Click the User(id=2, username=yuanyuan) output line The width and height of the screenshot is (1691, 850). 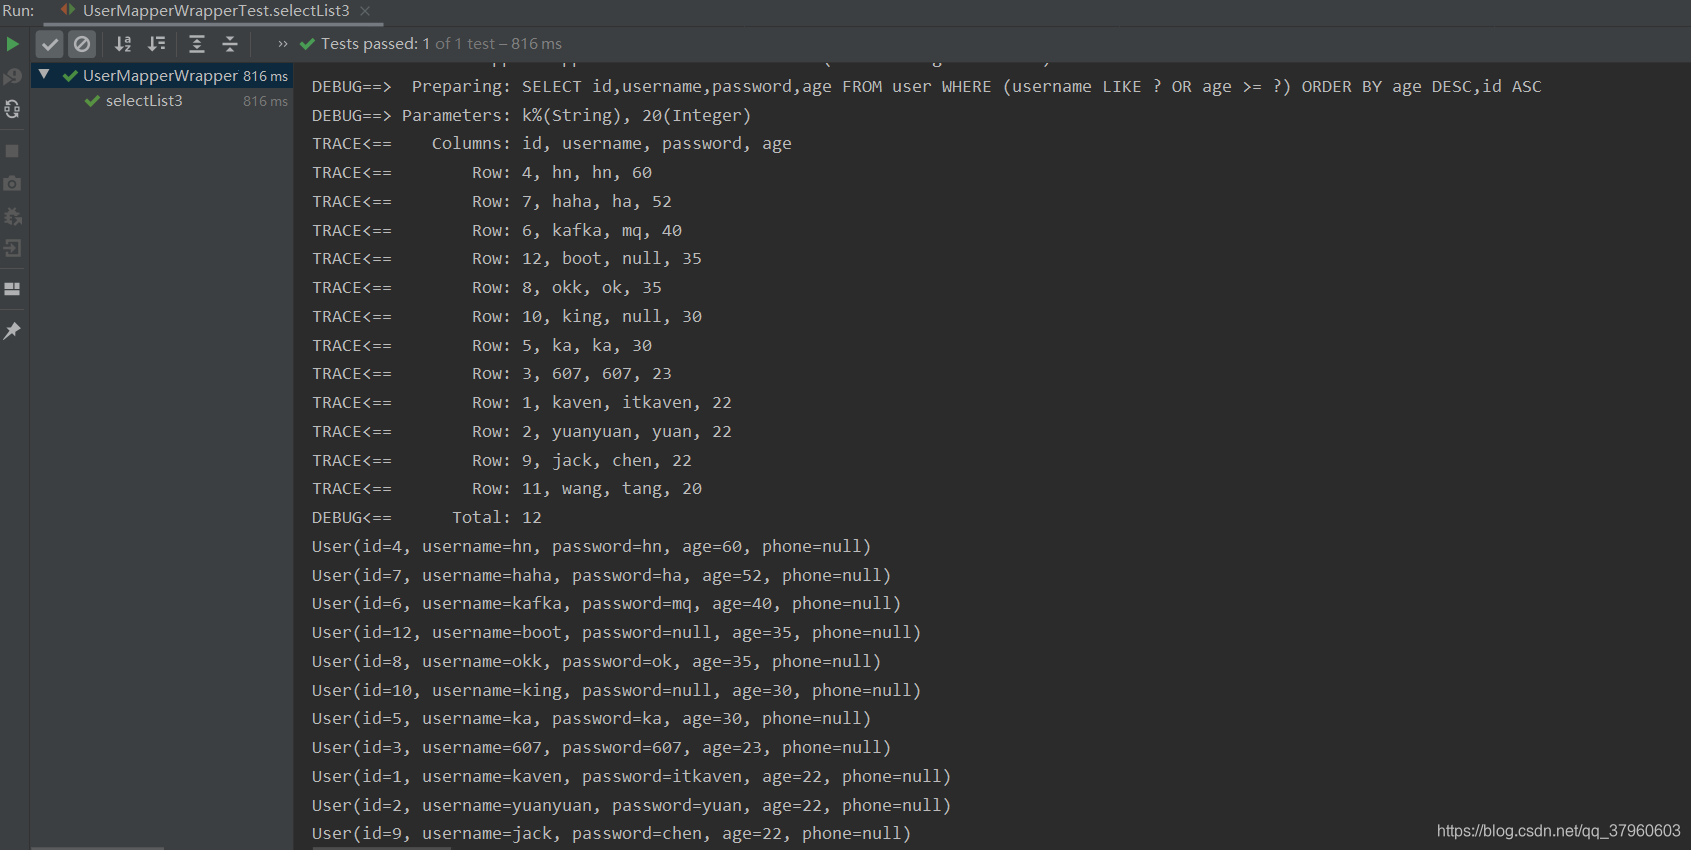(632, 806)
